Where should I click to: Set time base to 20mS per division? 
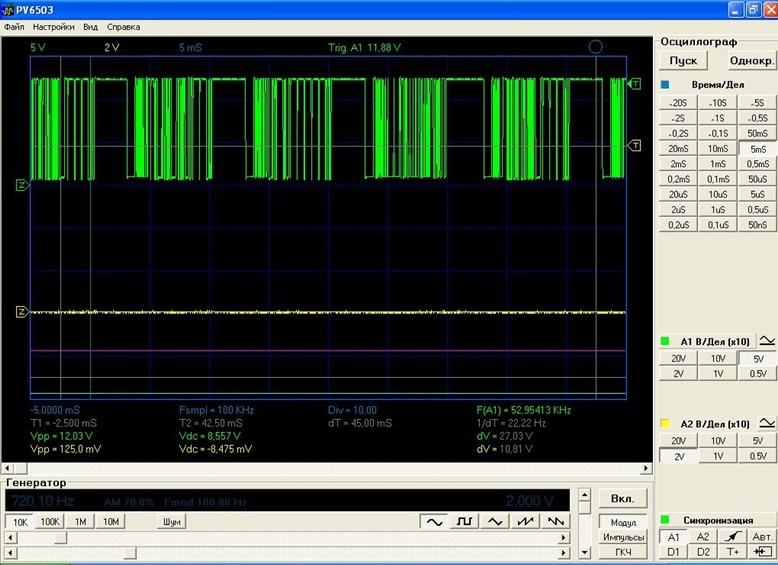678,148
